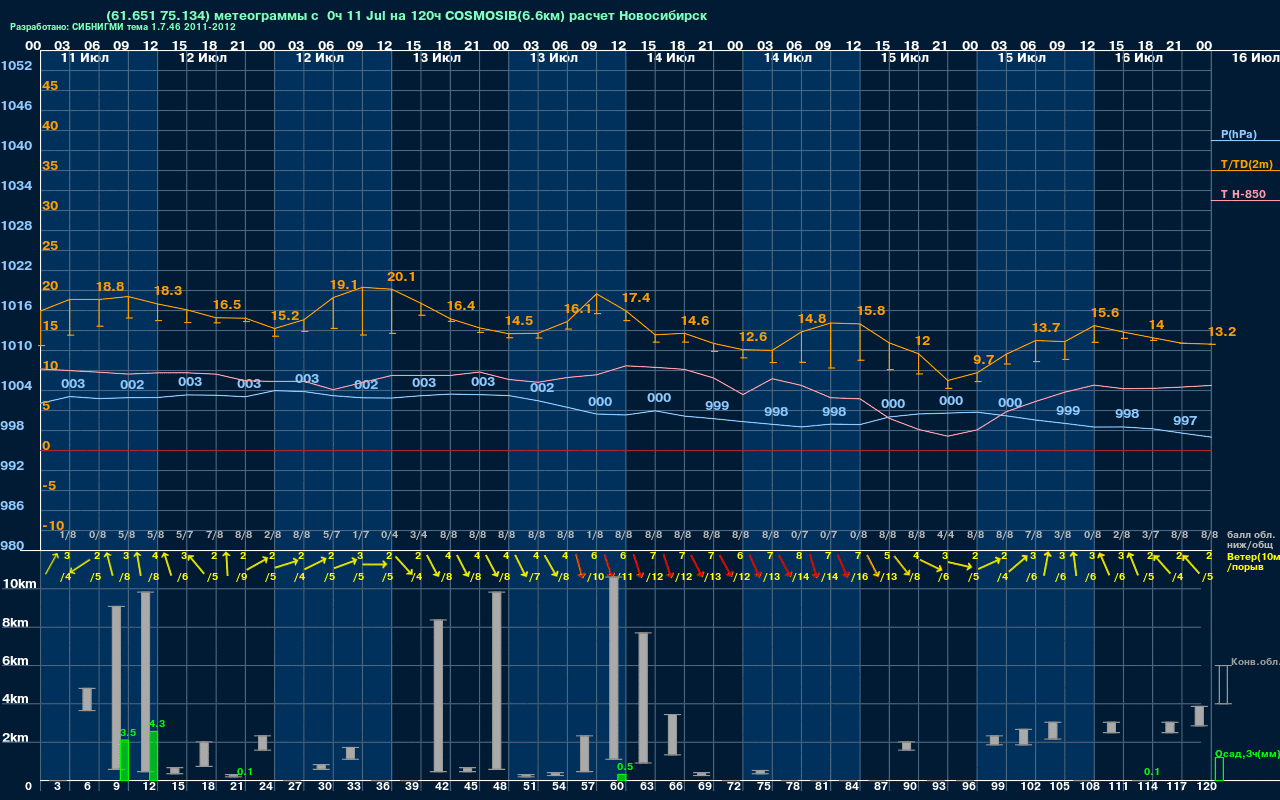Screen dimensions: 1280x800
Task: Click the 1028 pressure axis tick
Action: [16, 226]
